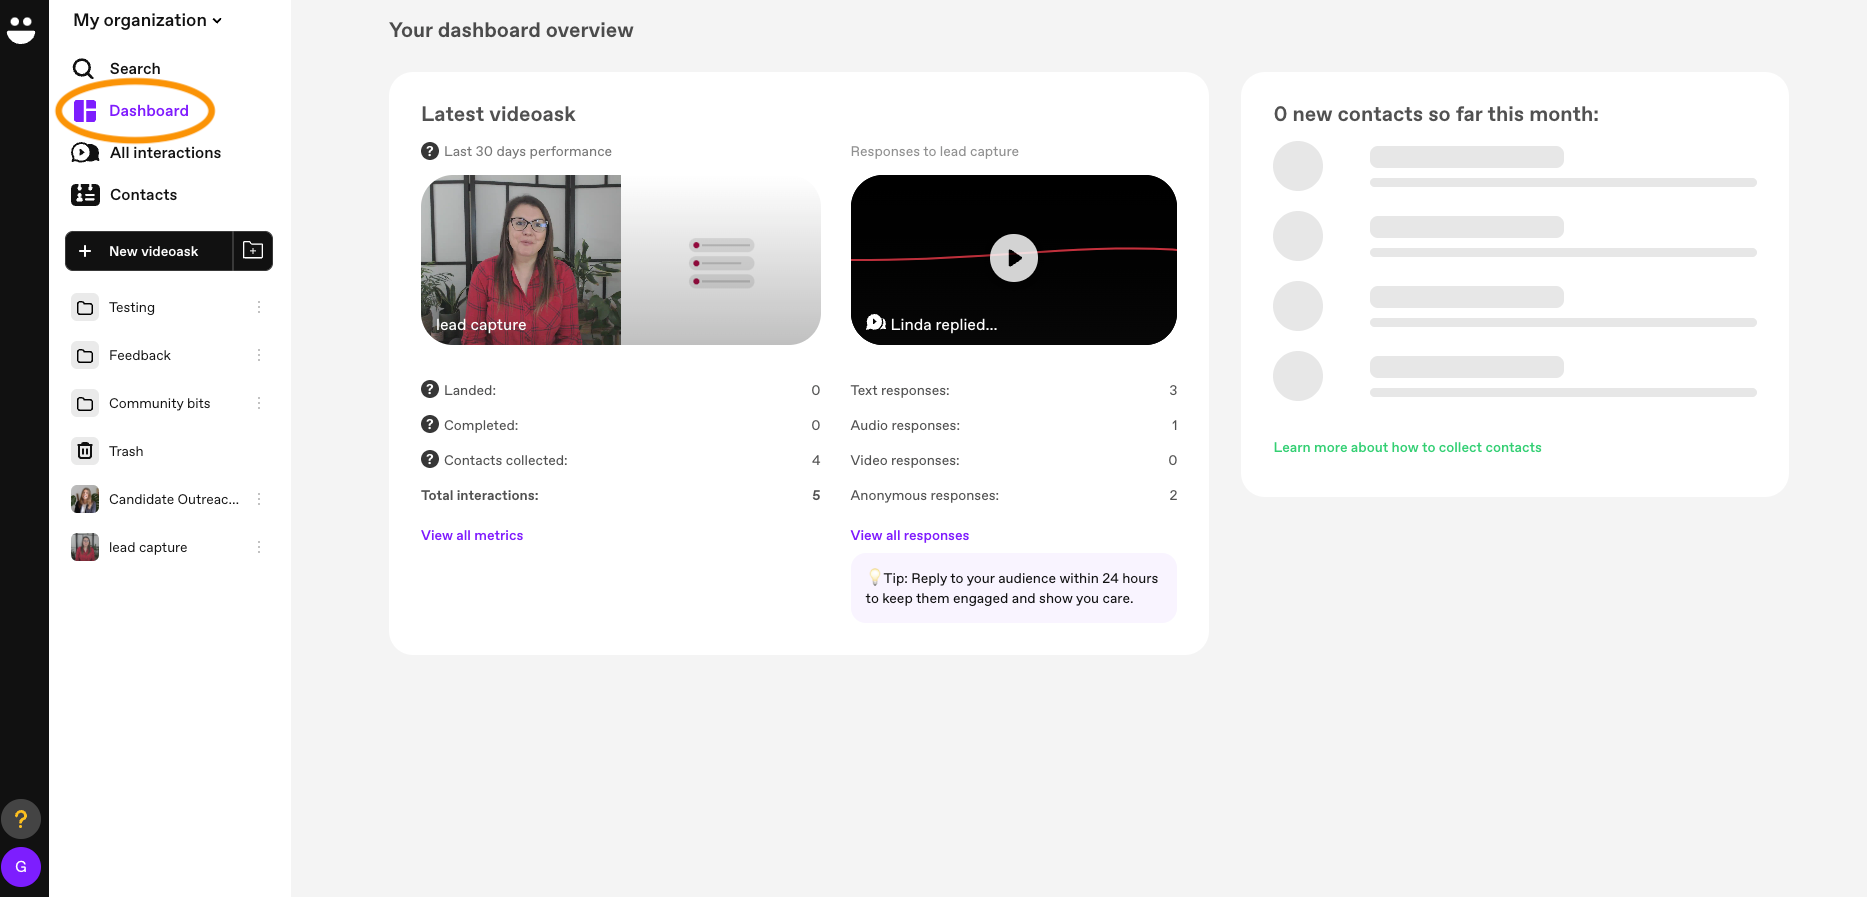Open the Candidate Outreach videoask thumbnail
This screenshot has width=1867, height=897.
pos(85,500)
